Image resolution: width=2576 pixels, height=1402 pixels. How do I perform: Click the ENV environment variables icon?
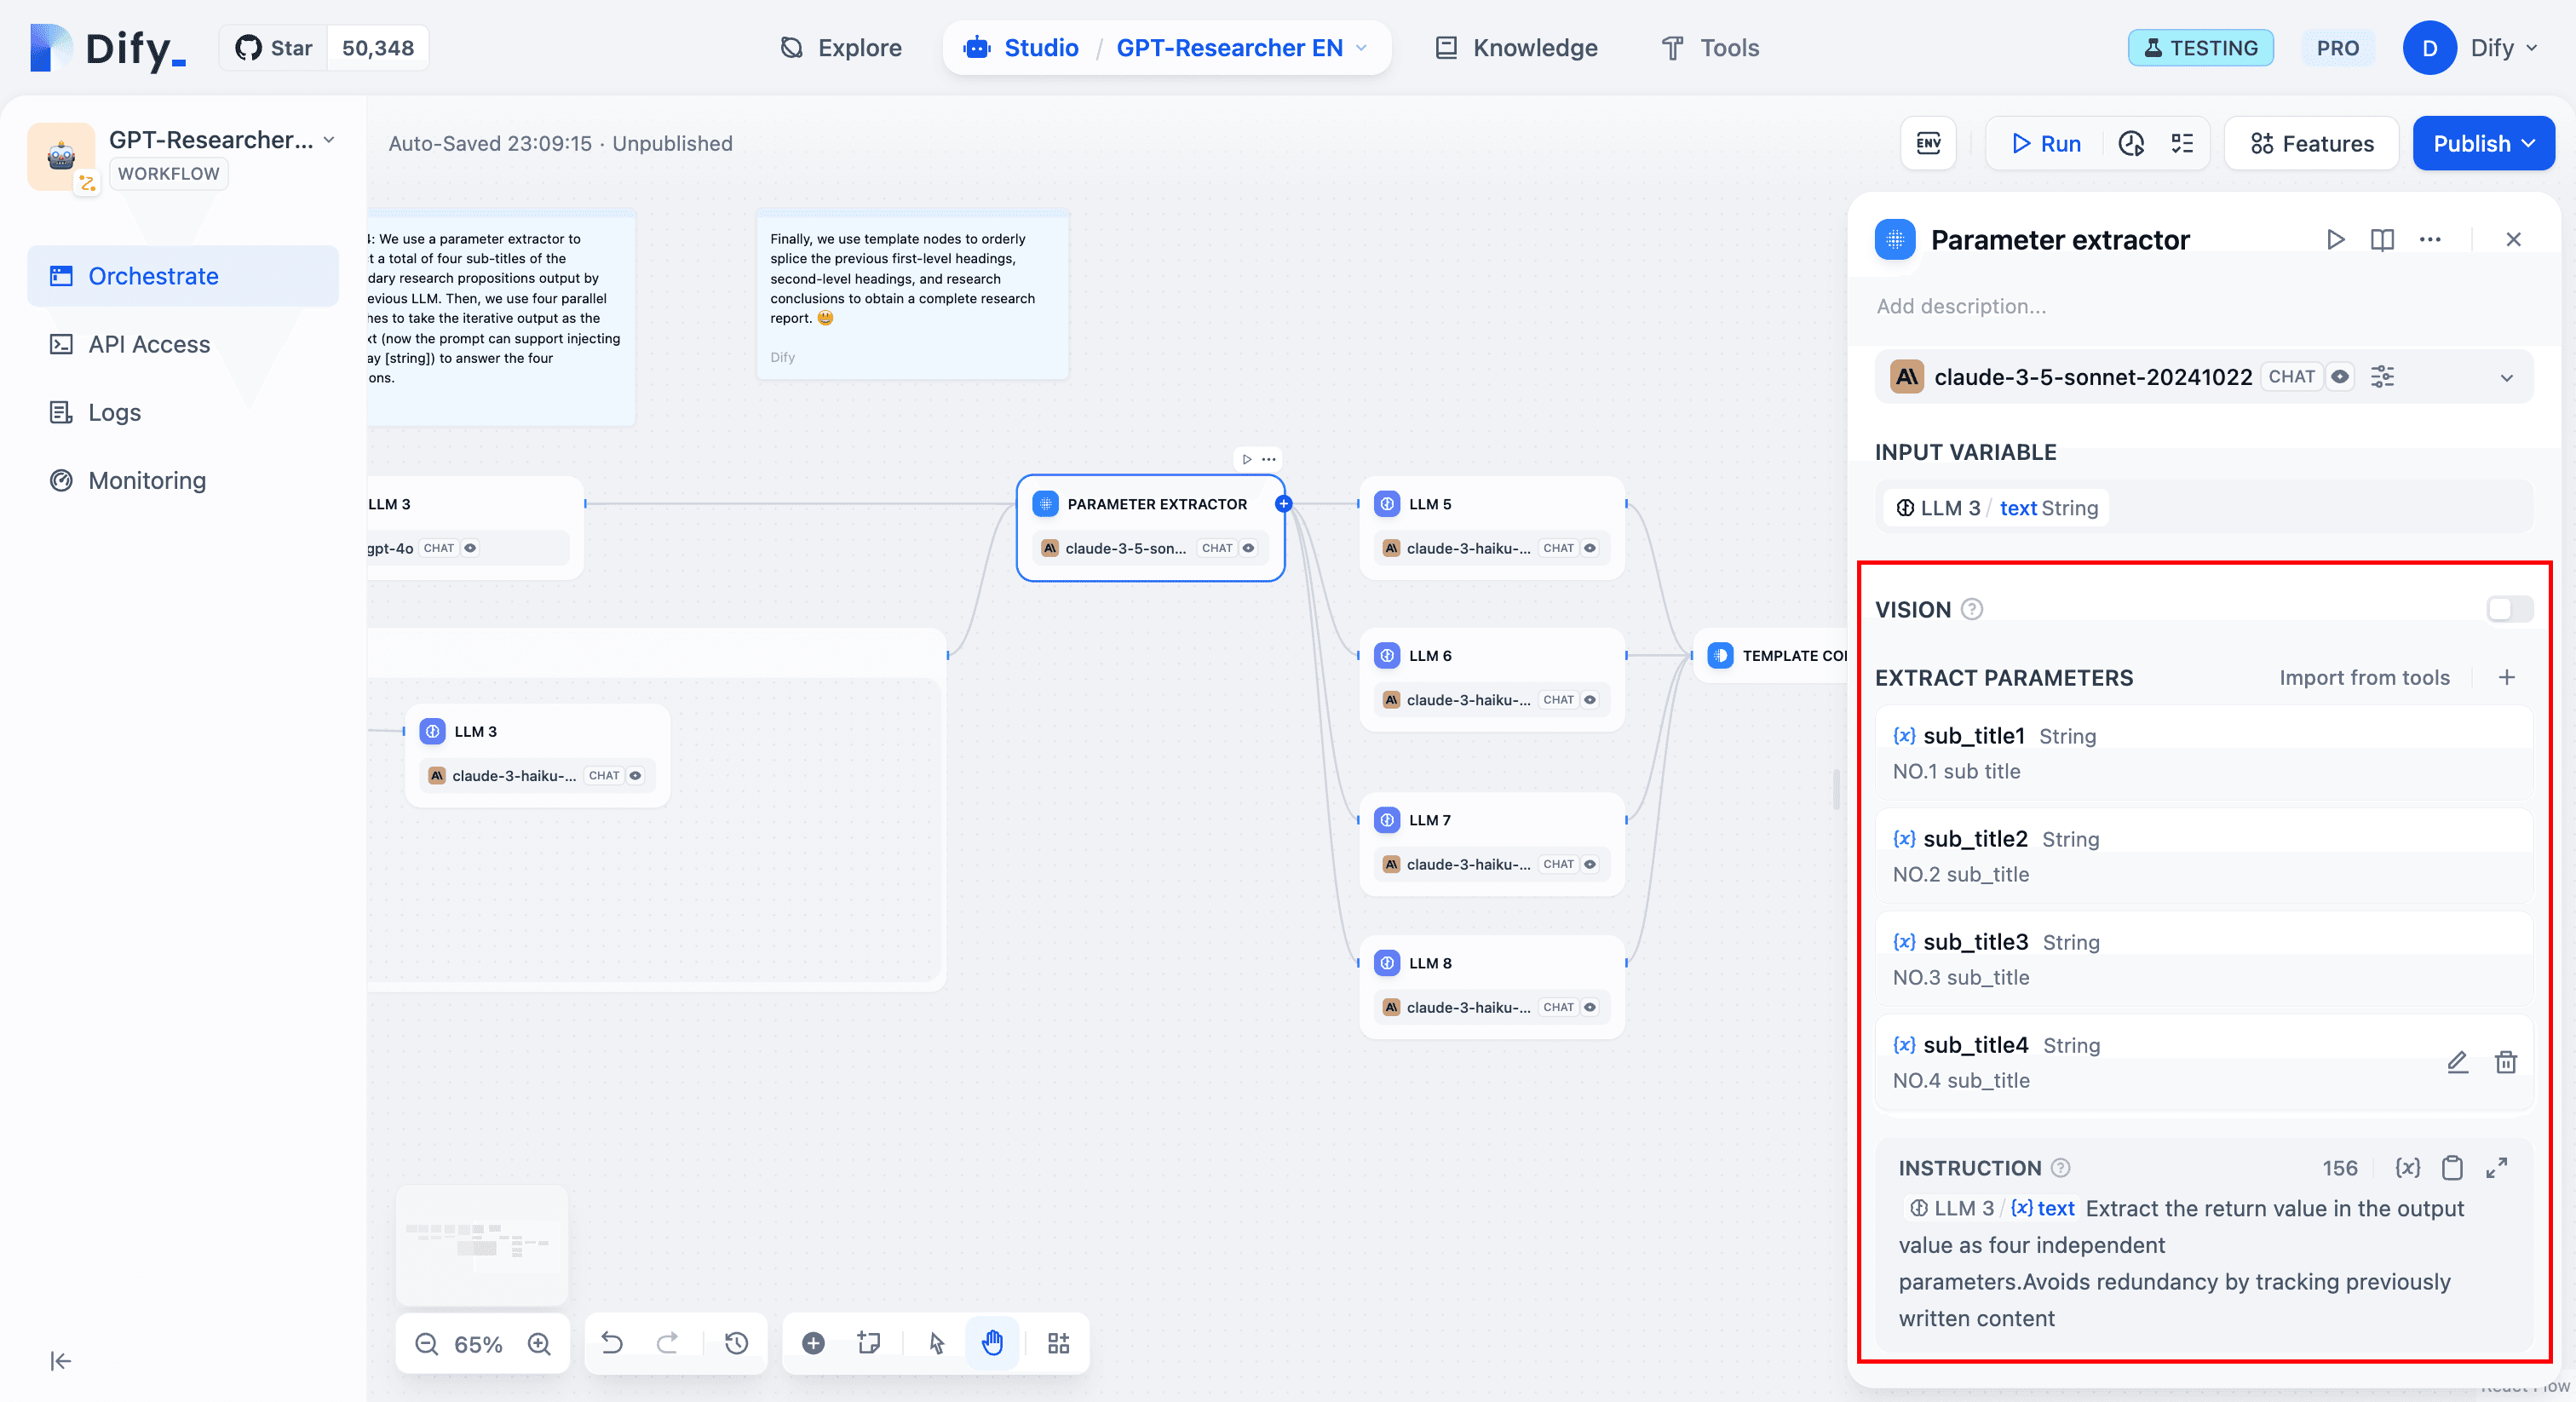(x=1928, y=143)
